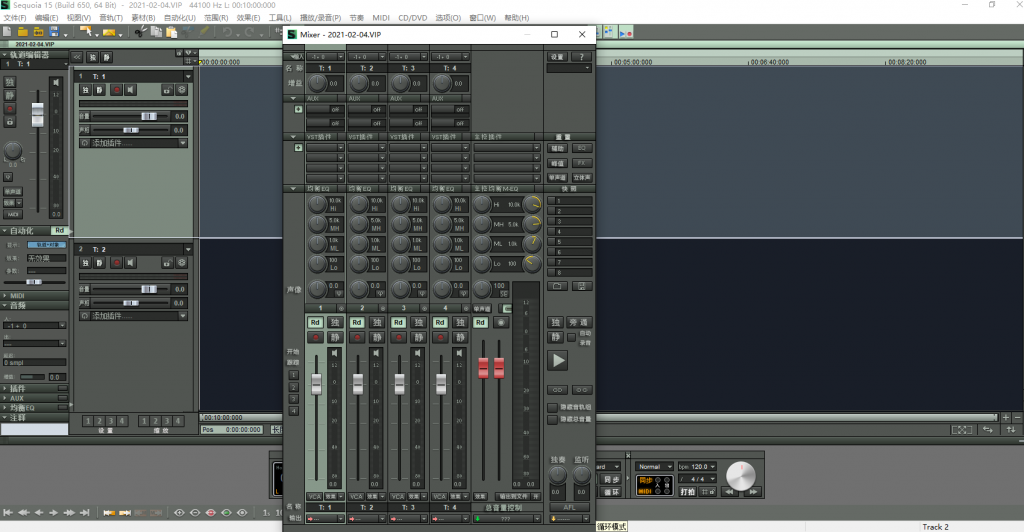Select the mouse pointer tool icon
The image size is (1024, 532).
pyautogui.click(x=86, y=31)
